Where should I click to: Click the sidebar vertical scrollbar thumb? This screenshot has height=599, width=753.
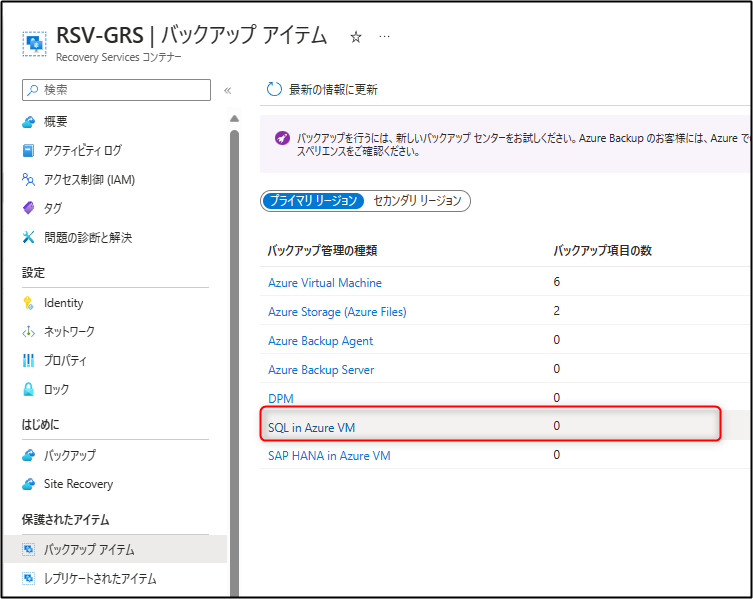(x=234, y=363)
